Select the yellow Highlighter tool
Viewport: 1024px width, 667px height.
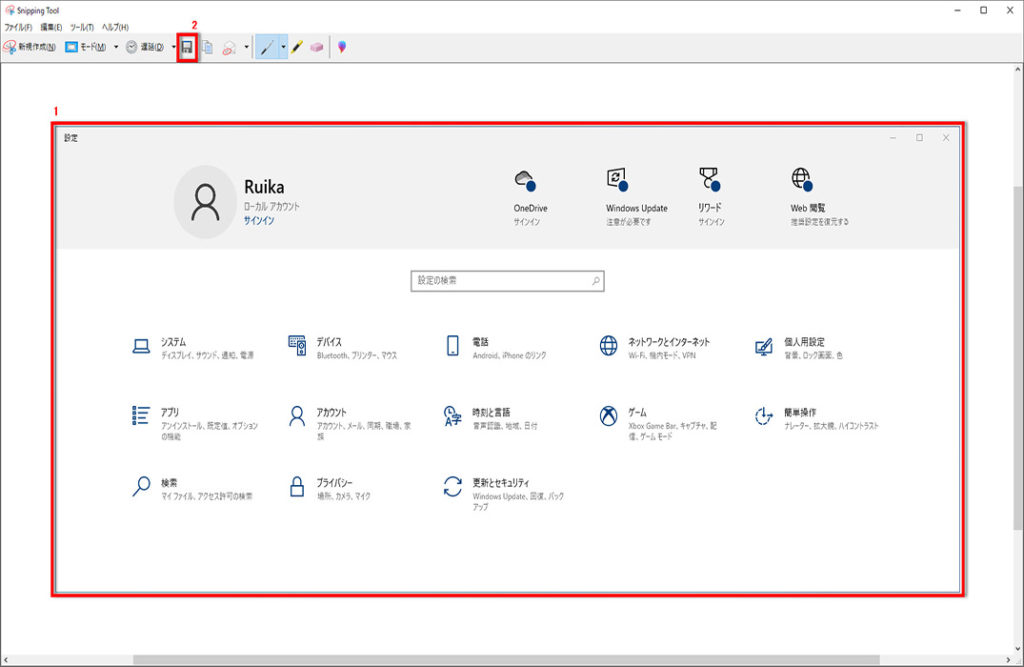pos(298,47)
